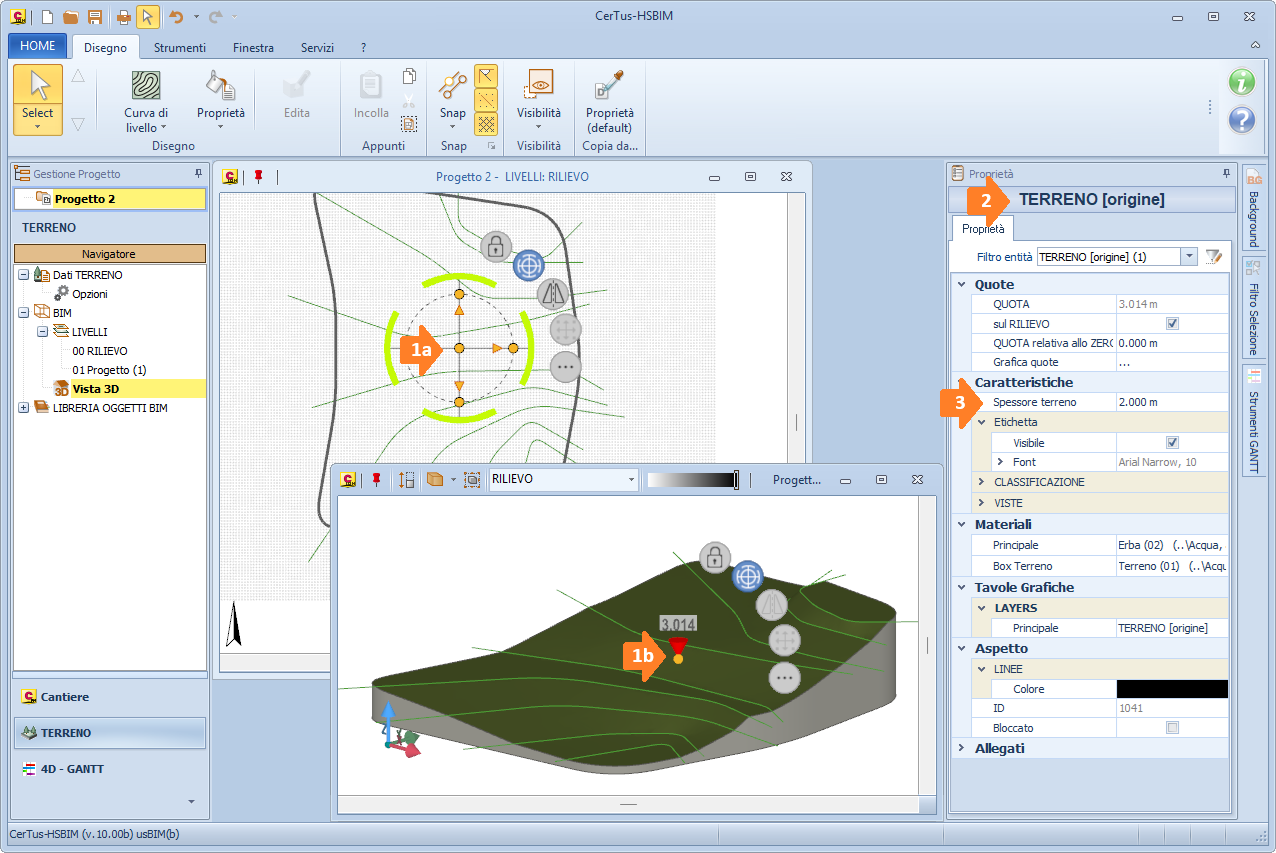Open the Filtro entità dropdown
The height and width of the screenshot is (853, 1276).
point(1189,257)
